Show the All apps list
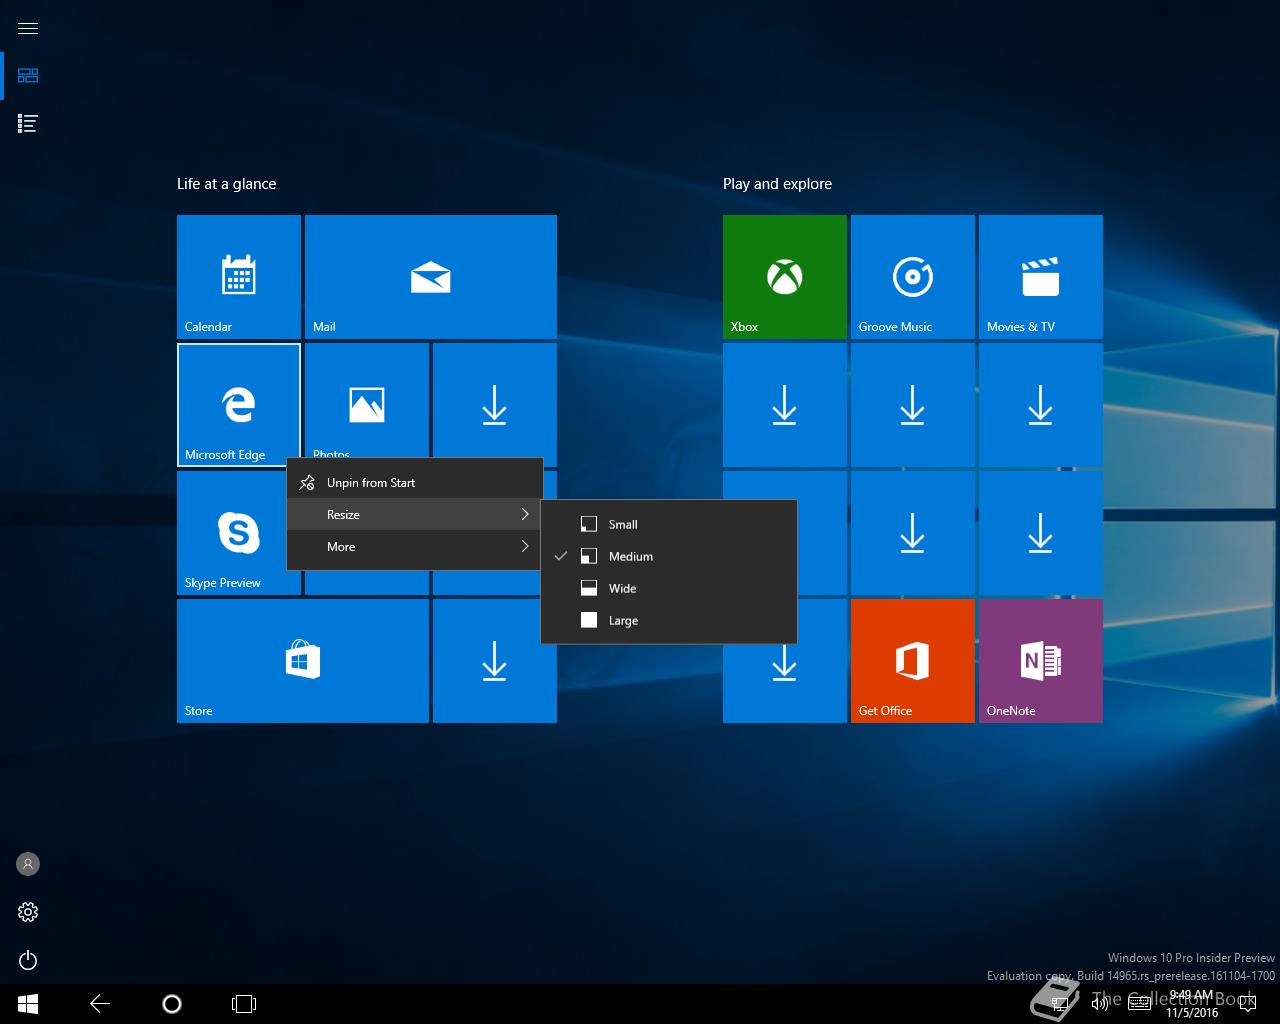1280x1024 pixels. [x=28, y=124]
